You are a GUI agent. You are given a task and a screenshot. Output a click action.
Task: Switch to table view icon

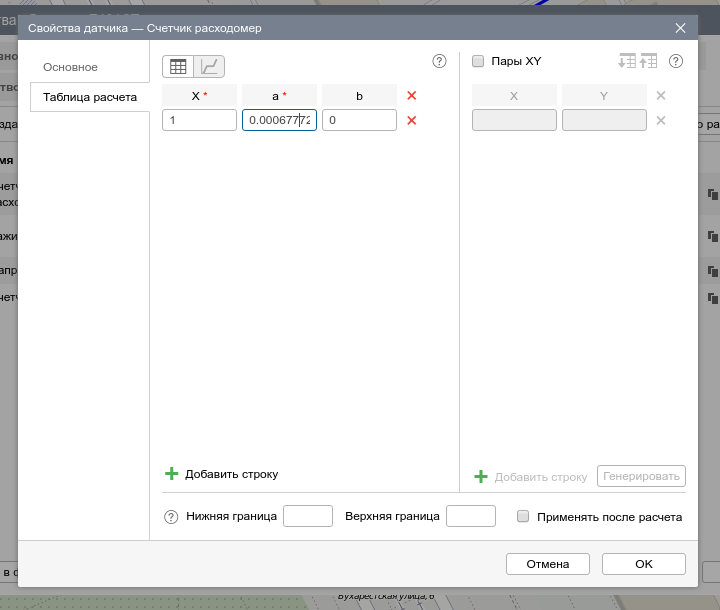coord(178,67)
